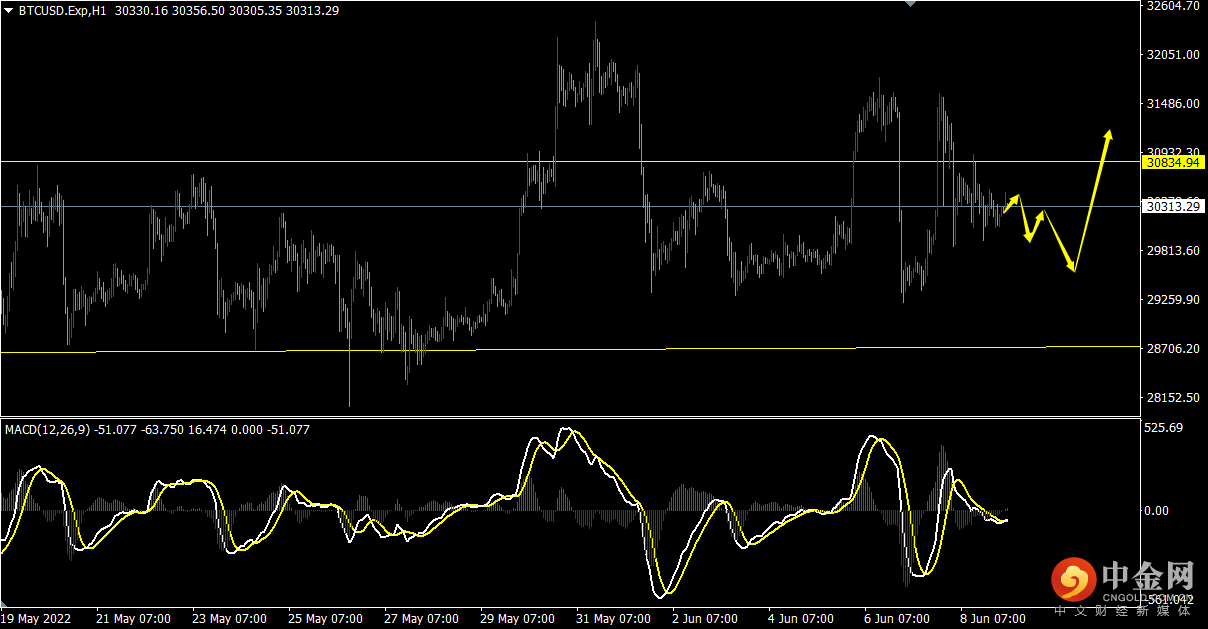Click the 0.00 MACD scale value
This screenshot has width=1208, height=629.
tap(1157, 511)
